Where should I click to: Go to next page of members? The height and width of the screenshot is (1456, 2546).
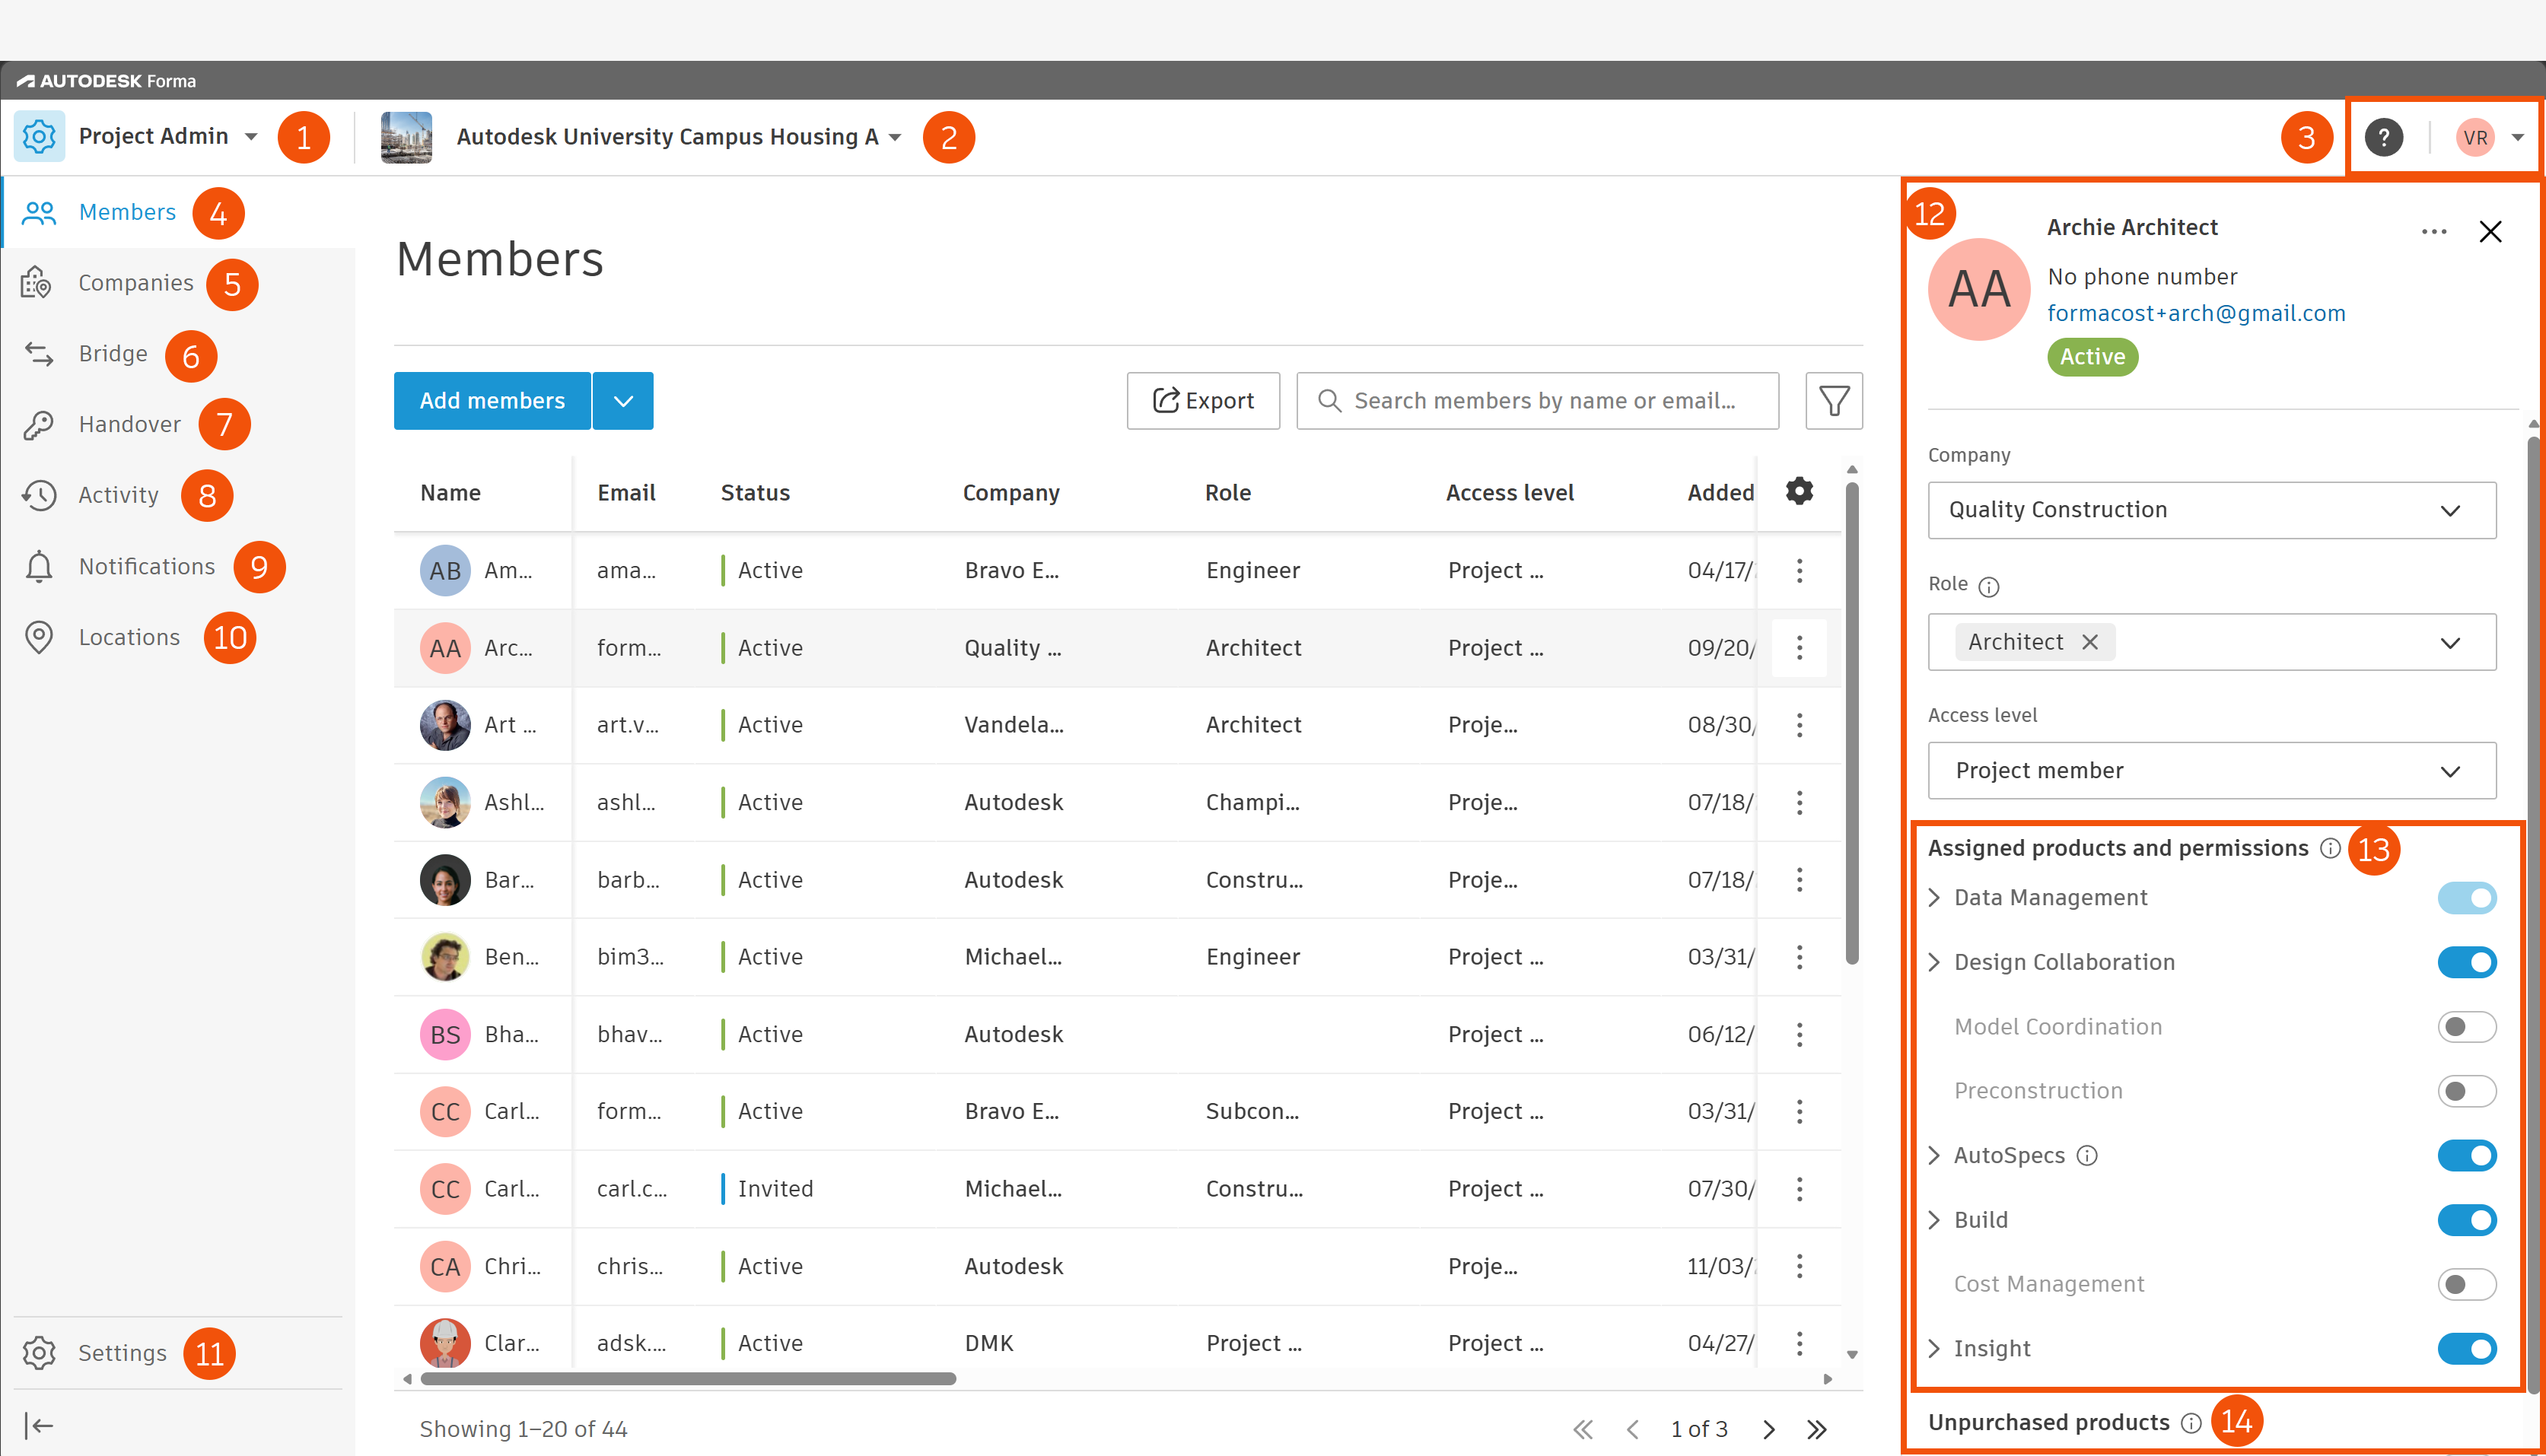pyautogui.click(x=1768, y=1429)
